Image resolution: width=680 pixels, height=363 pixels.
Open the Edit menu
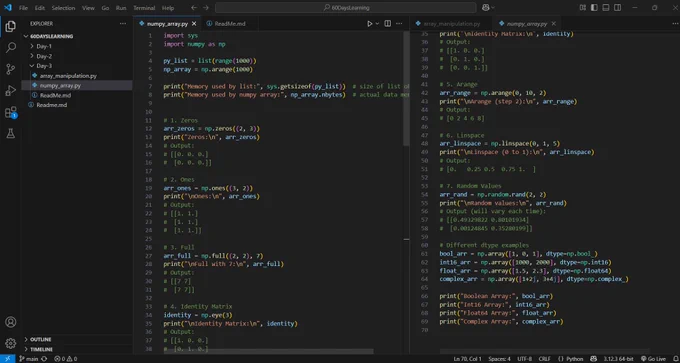(x=39, y=8)
